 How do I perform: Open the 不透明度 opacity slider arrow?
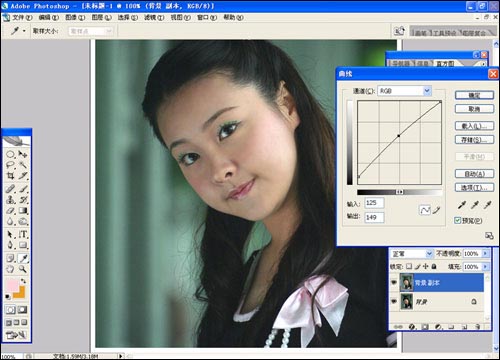coord(485,254)
